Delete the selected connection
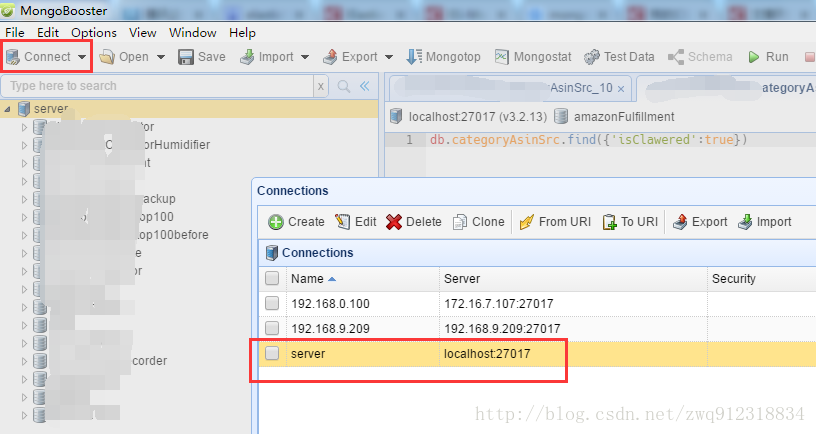Image resolution: width=816 pixels, height=434 pixels. coord(414,222)
